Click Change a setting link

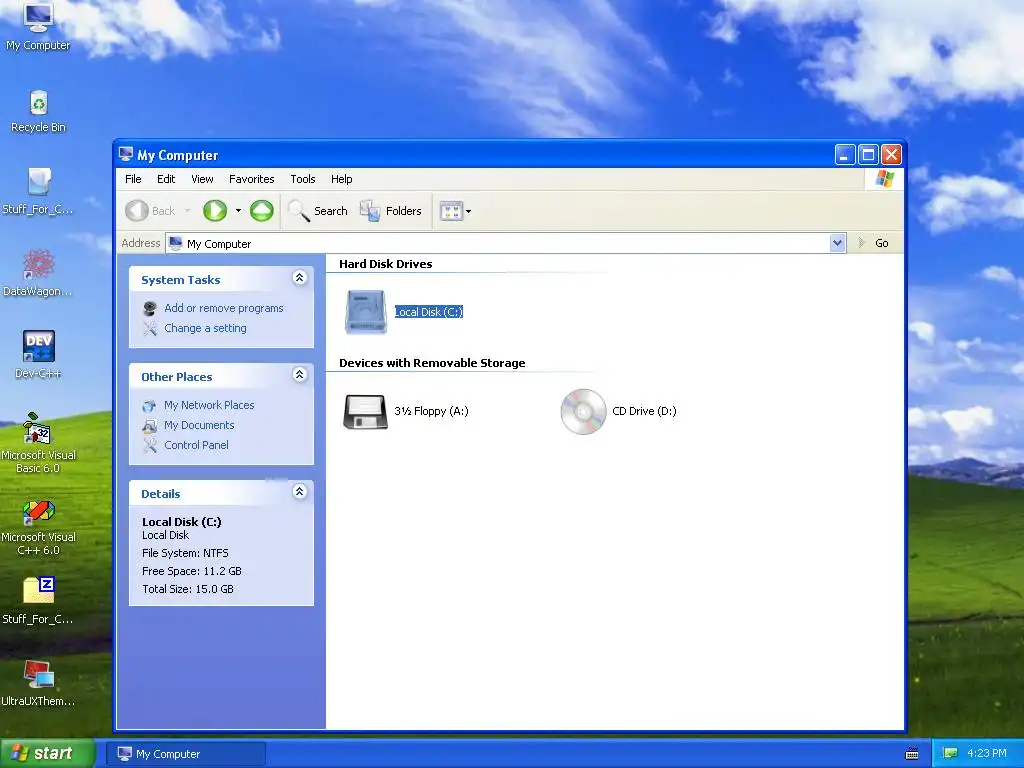point(205,328)
